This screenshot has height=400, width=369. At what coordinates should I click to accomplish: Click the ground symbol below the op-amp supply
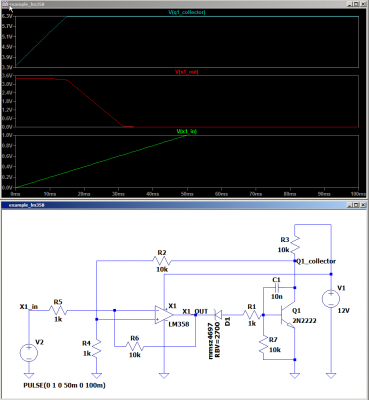[x=164, y=376]
